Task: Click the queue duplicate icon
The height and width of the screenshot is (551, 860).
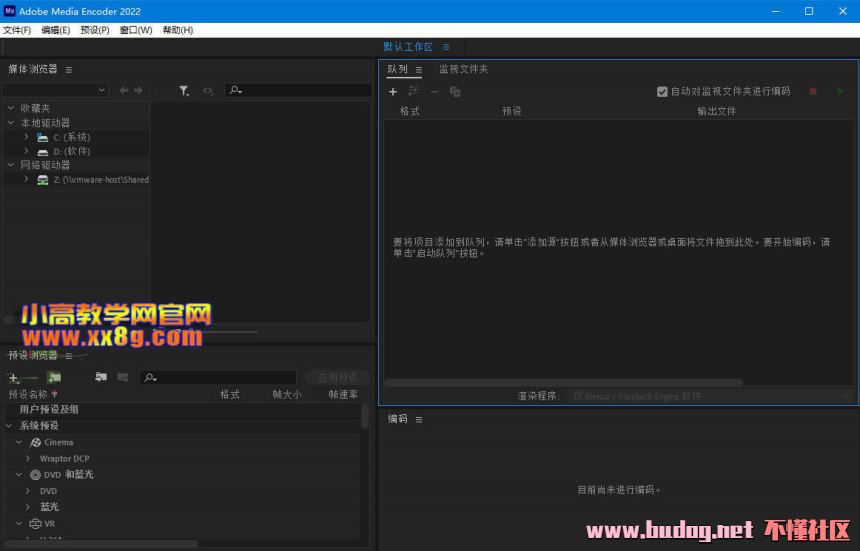Action: (455, 92)
